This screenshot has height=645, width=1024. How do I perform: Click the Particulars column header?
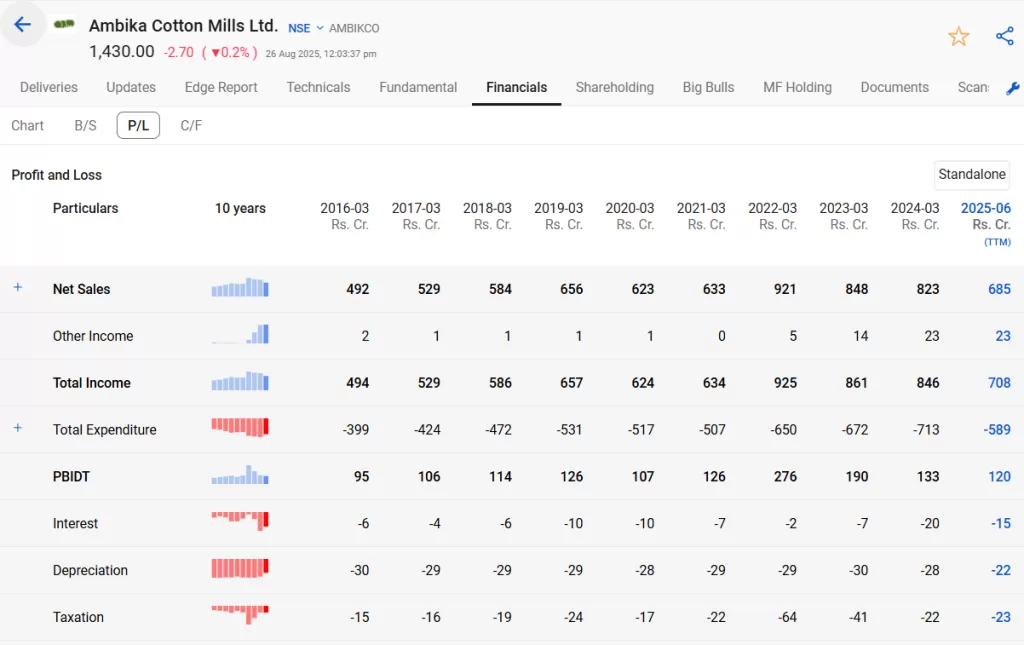[x=86, y=208]
